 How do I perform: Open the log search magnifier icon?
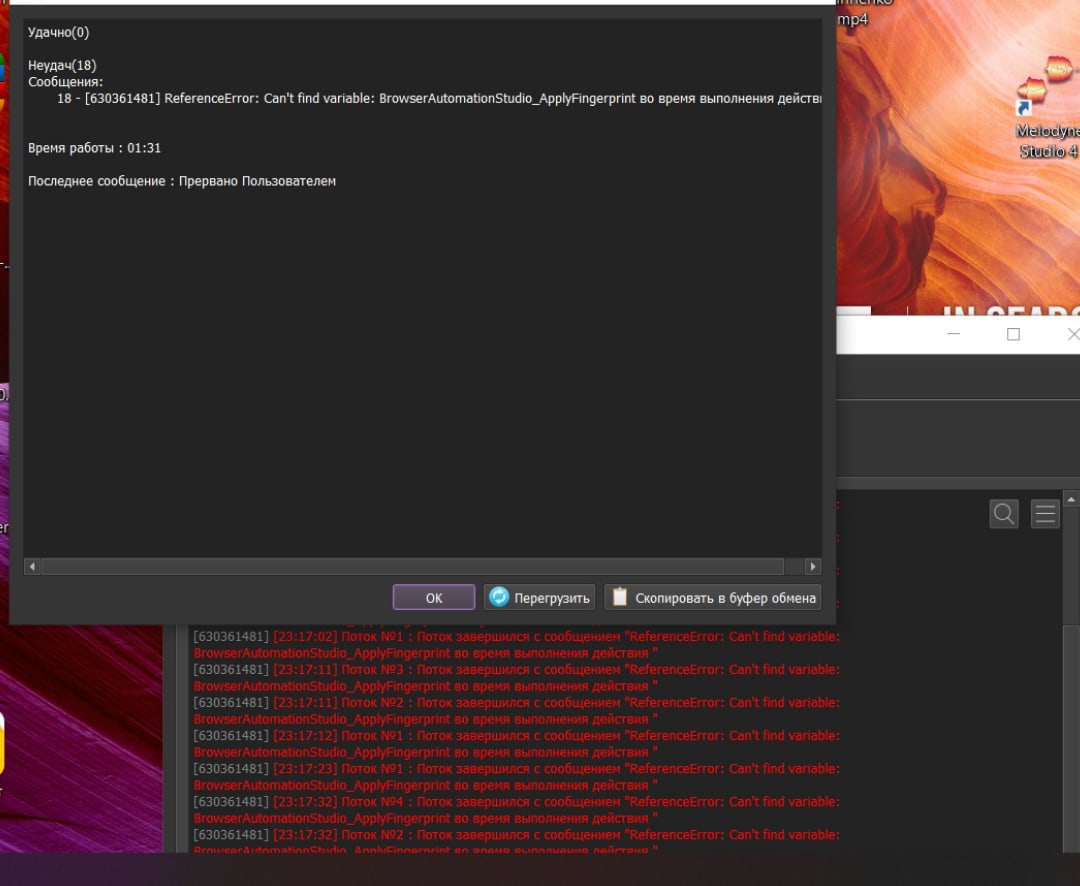[x=1004, y=514]
